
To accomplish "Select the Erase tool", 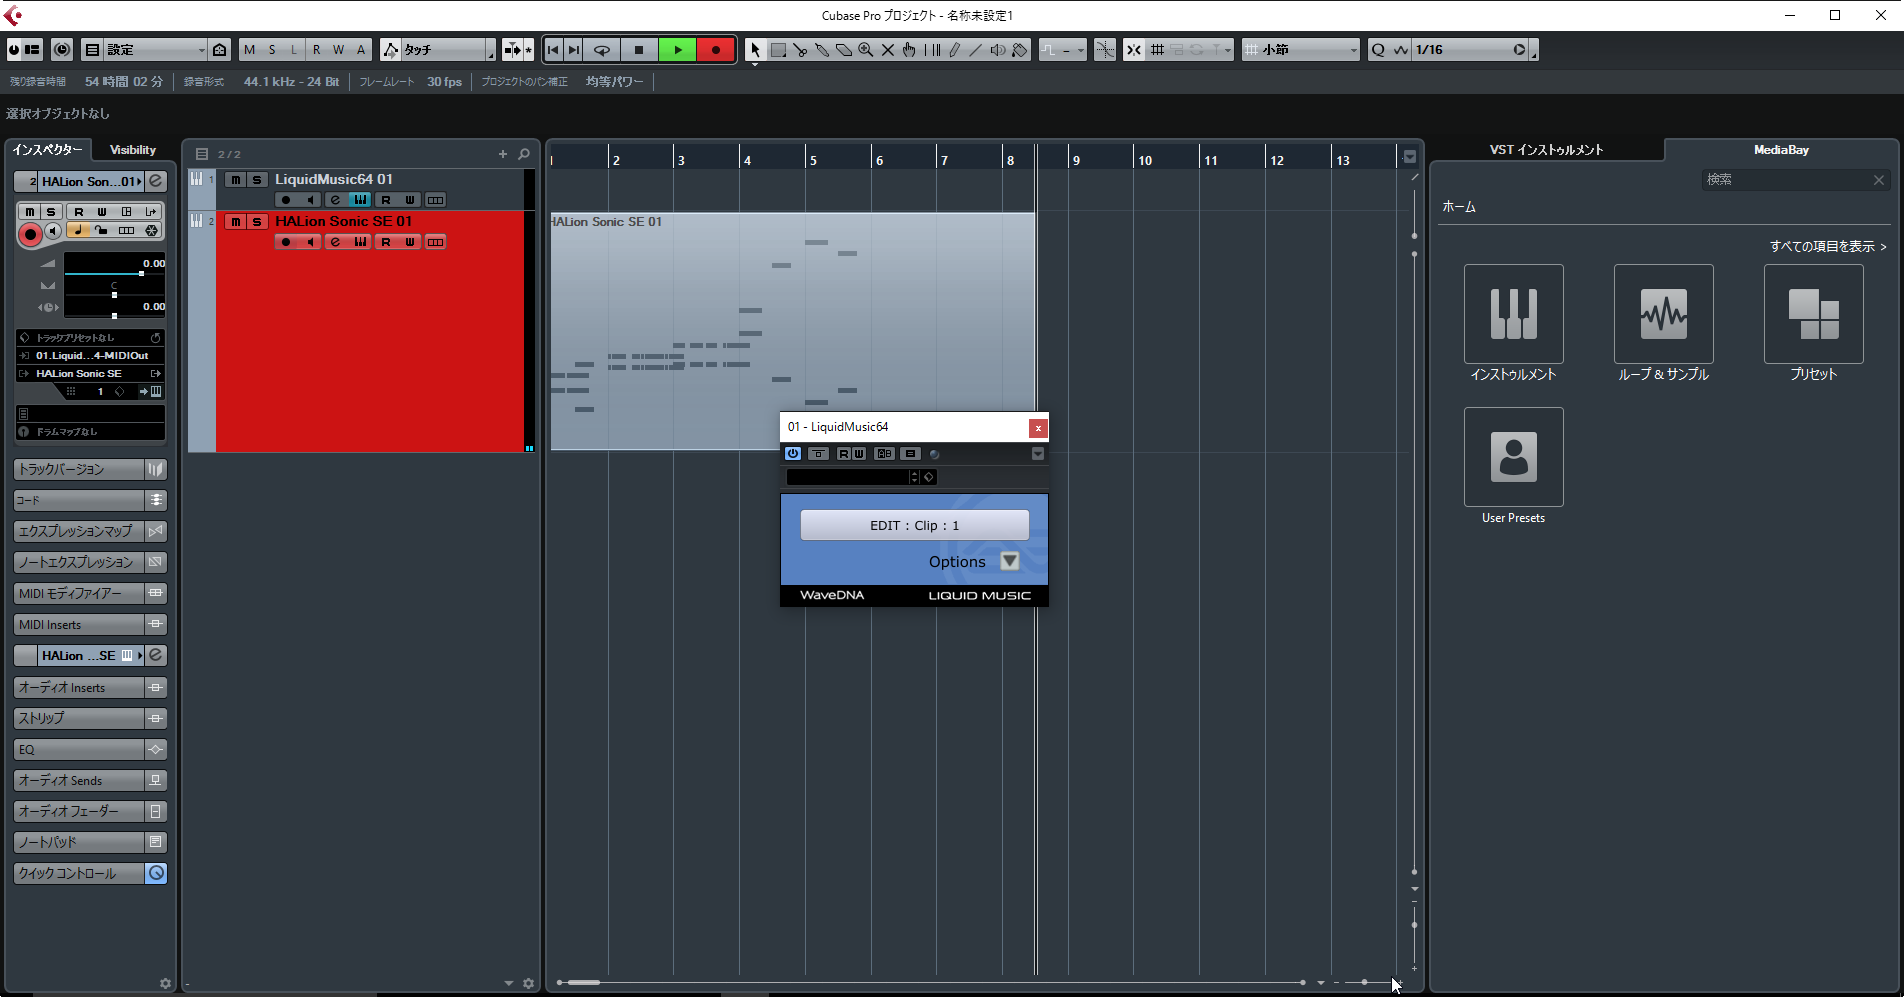I will tap(844, 50).
